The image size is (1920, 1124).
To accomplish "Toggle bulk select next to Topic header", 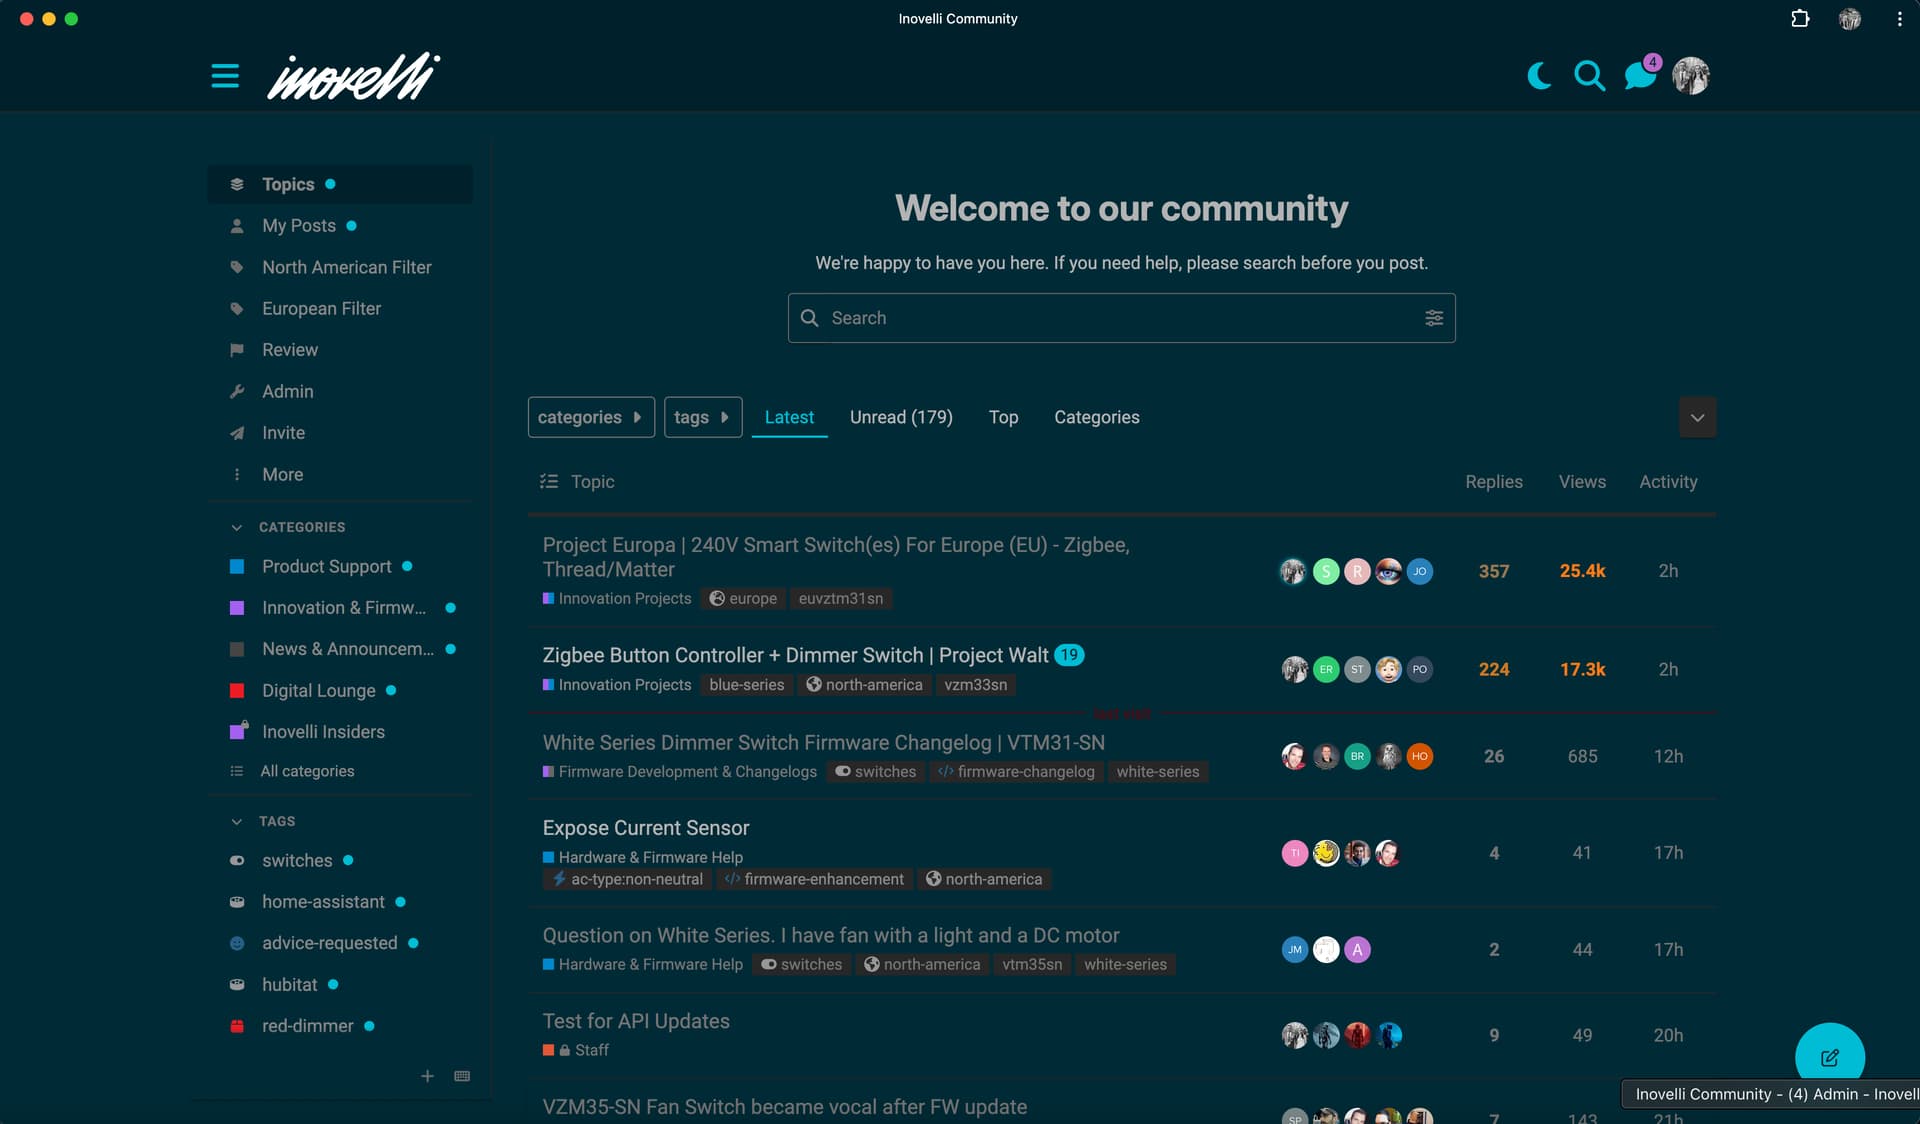I will coord(548,482).
